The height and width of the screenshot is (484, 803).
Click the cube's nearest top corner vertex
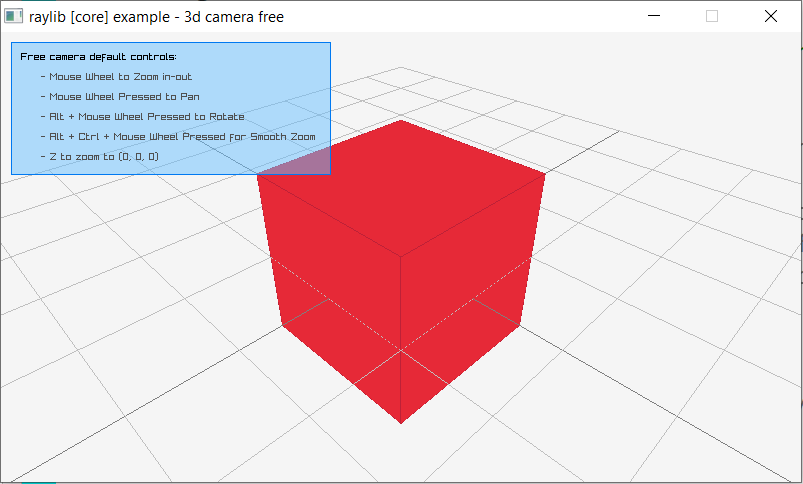point(401,255)
